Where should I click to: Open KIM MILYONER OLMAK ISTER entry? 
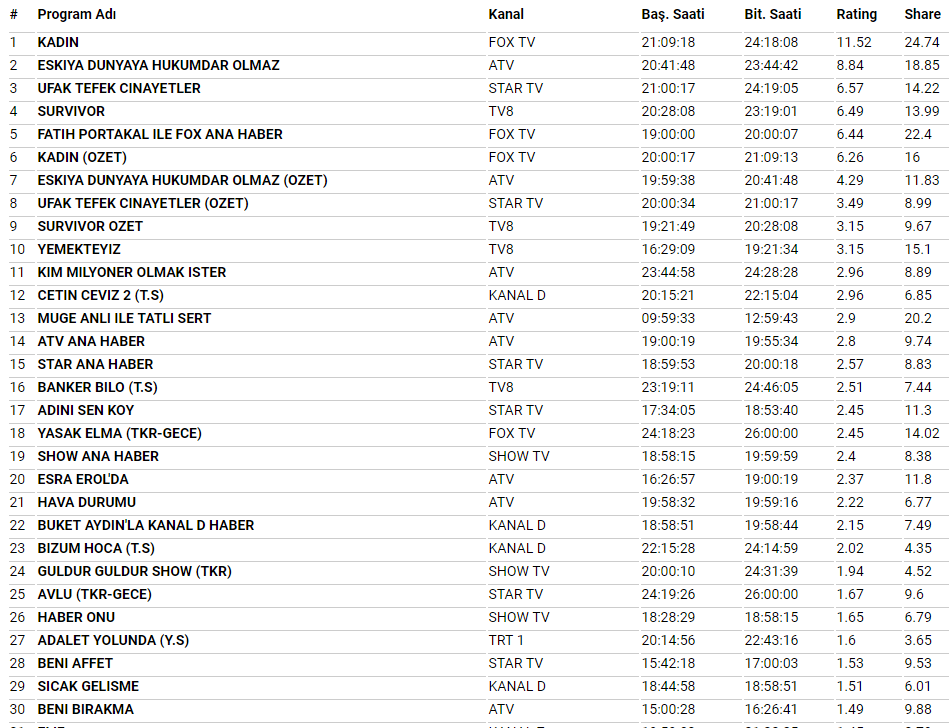pos(132,272)
